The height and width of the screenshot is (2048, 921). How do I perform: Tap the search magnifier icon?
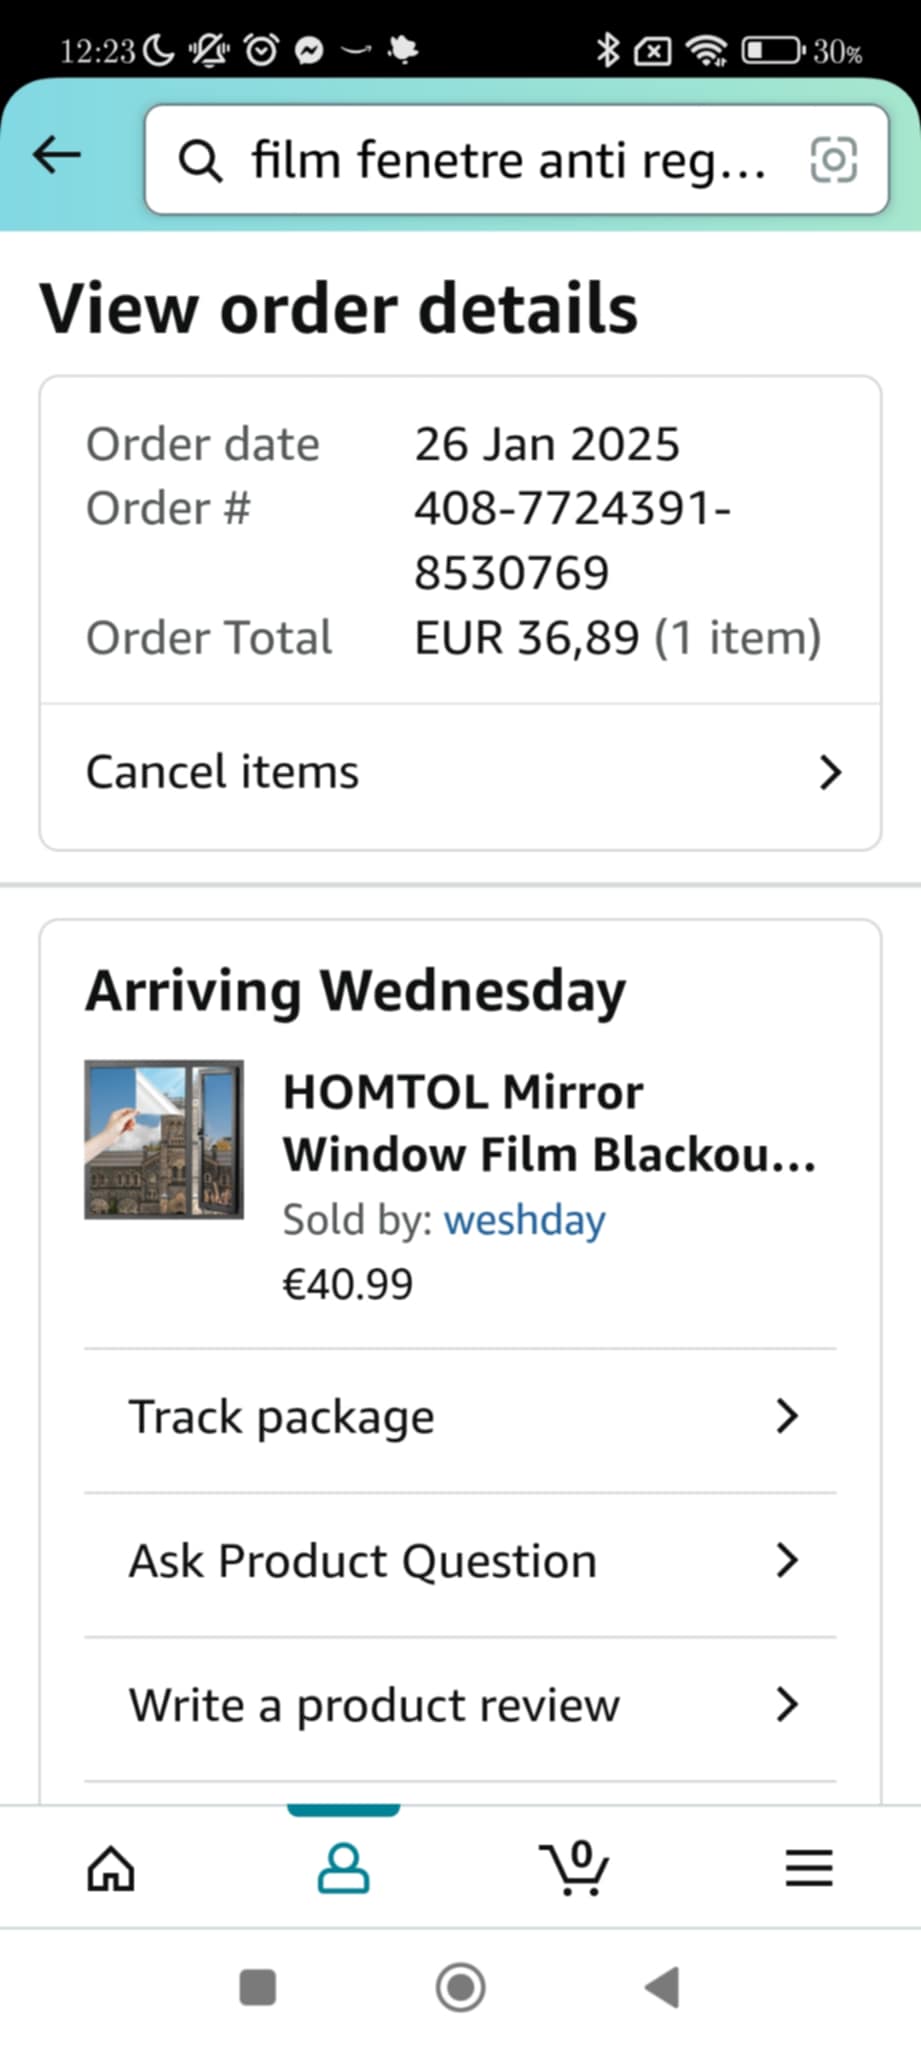[200, 160]
